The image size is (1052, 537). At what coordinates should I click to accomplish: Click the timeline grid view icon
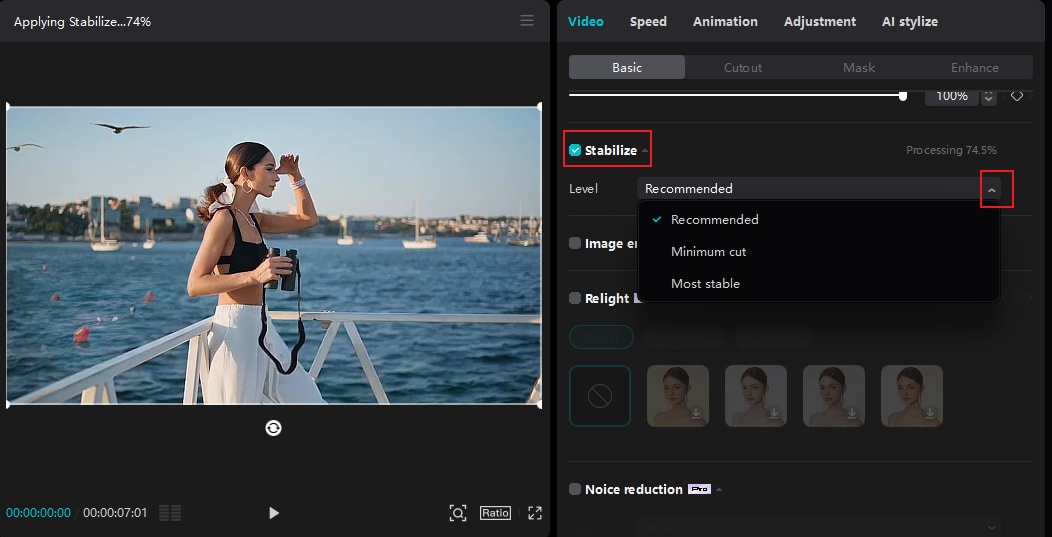(170, 513)
